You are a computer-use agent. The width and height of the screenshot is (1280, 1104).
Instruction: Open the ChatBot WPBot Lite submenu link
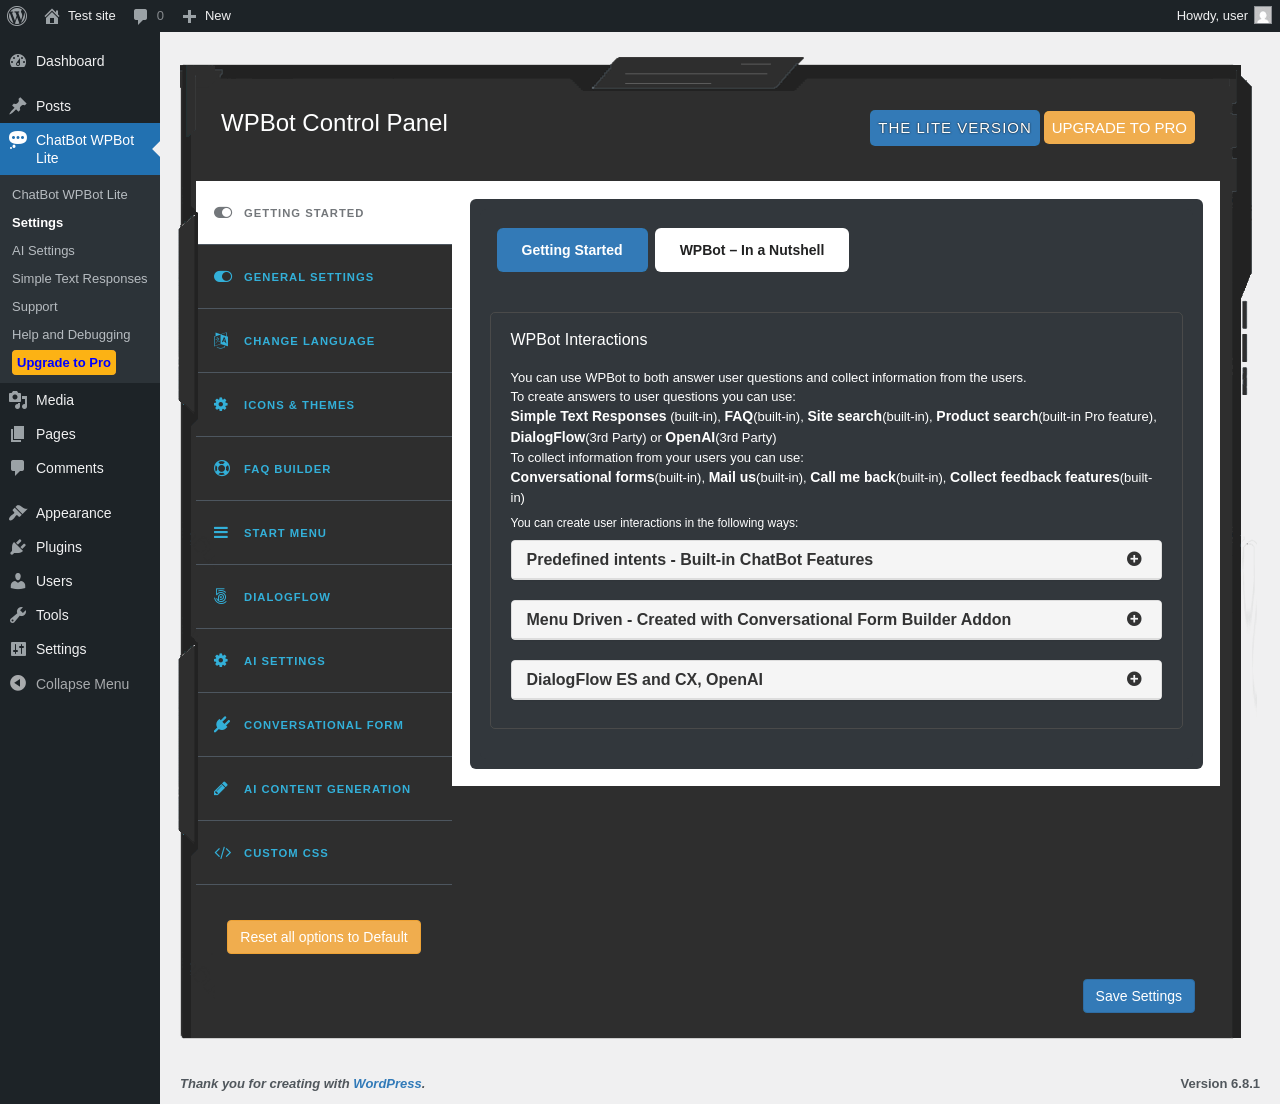(x=70, y=195)
